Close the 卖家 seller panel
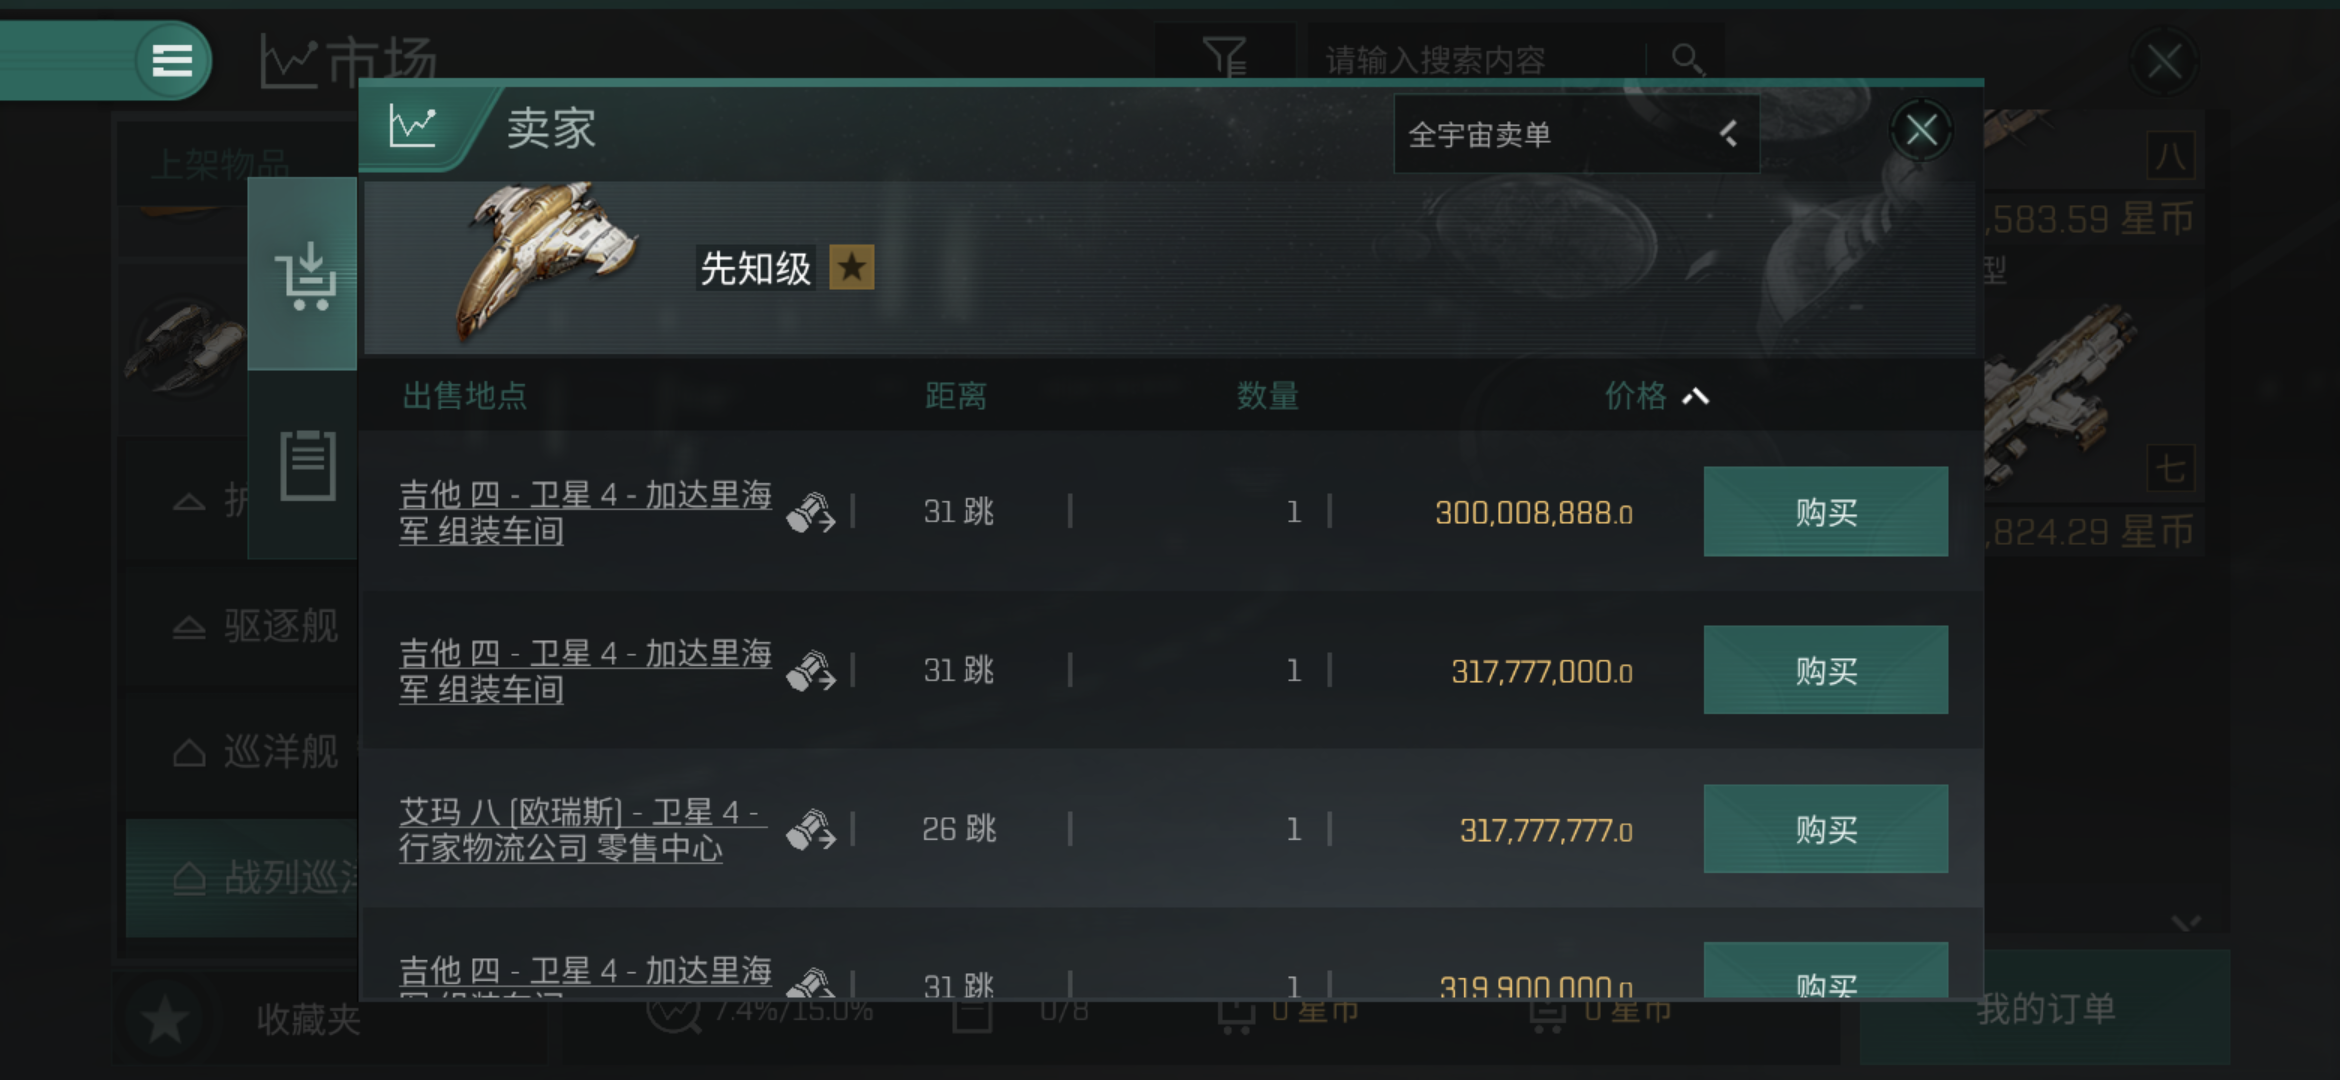Viewport: 2340px width, 1080px height. pyautogui.click(x=1921, y=130)
